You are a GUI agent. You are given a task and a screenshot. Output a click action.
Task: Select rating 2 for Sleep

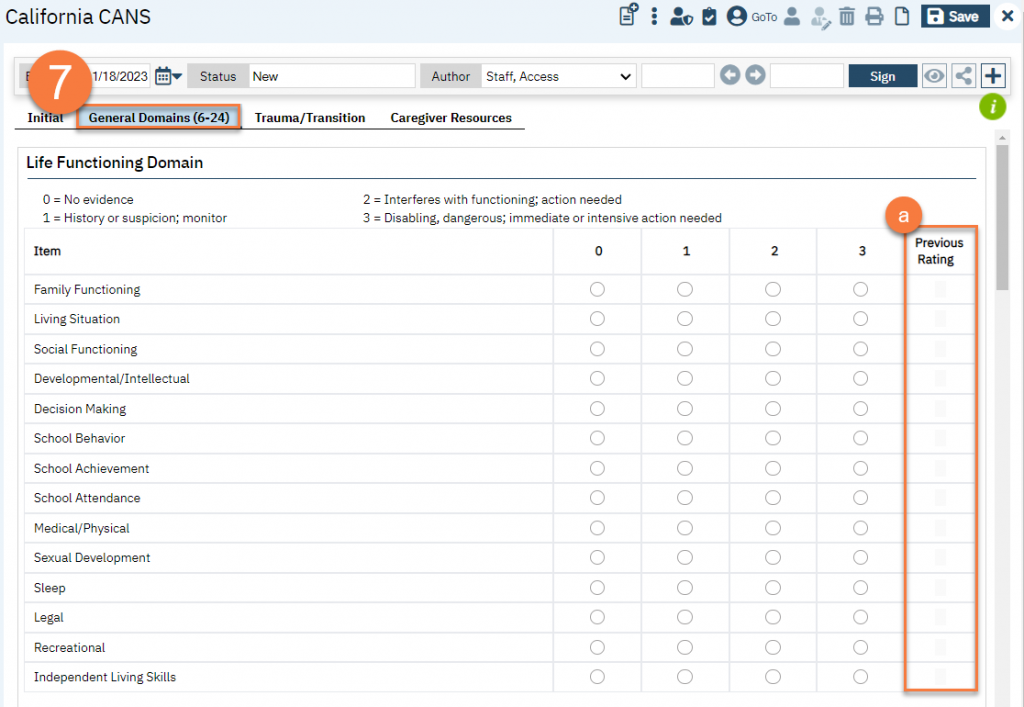pyautogui.click(x=773, y=588)
